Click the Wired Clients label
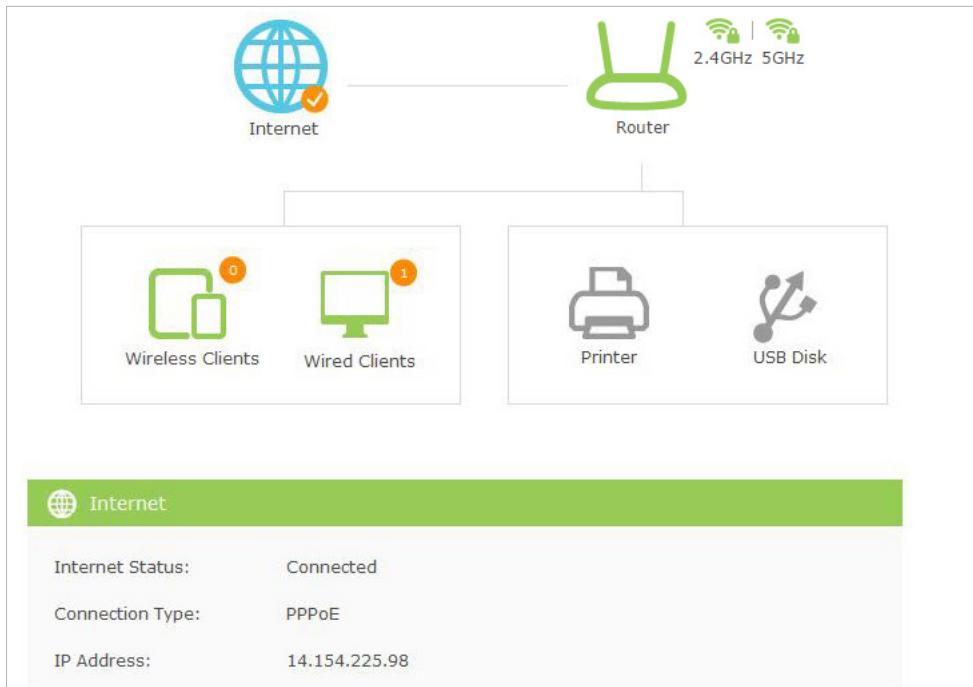973x687 pixels. tap(359, 361)
